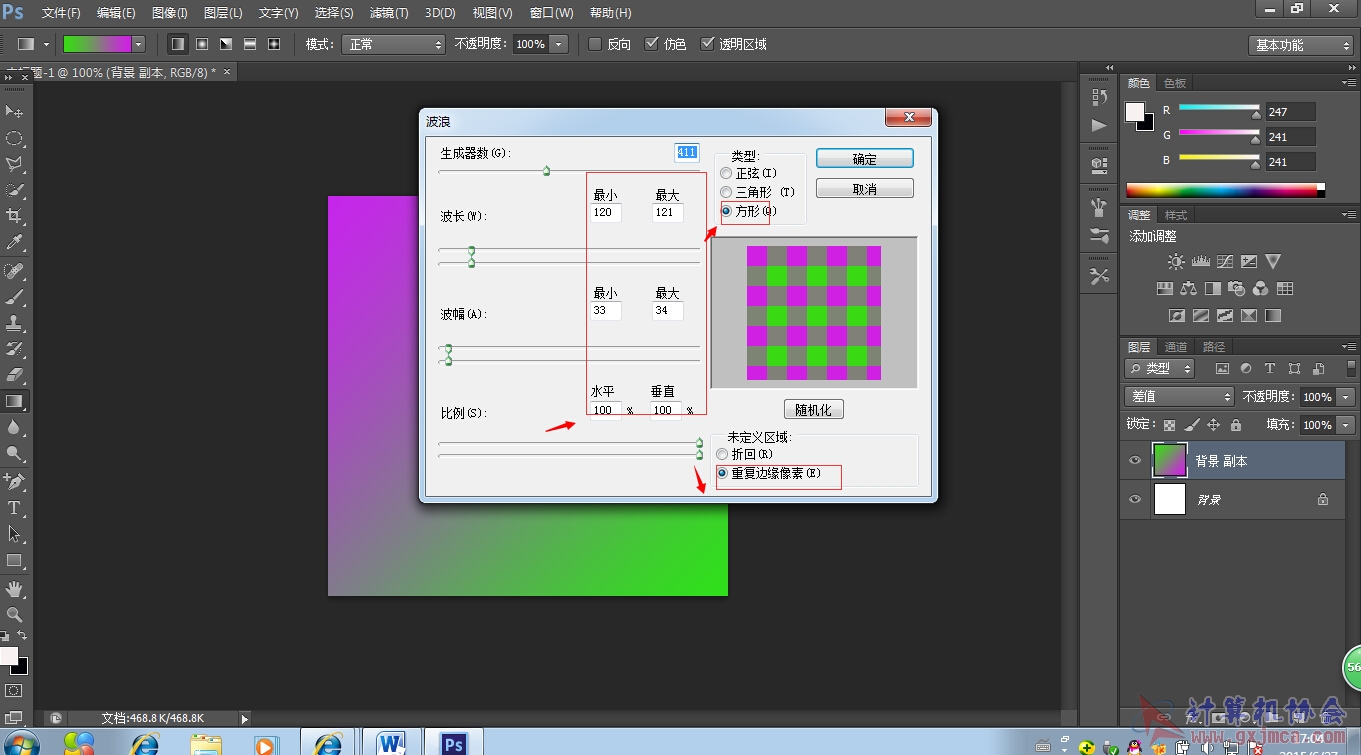
Task: Select the Clone Stamp tool
Action: coord(14,324)
